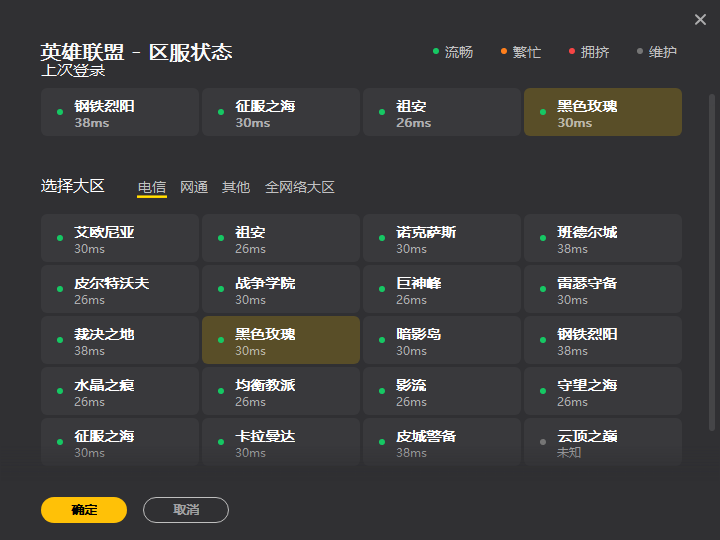Open the 全网络大区 tab

click(300, 187)
